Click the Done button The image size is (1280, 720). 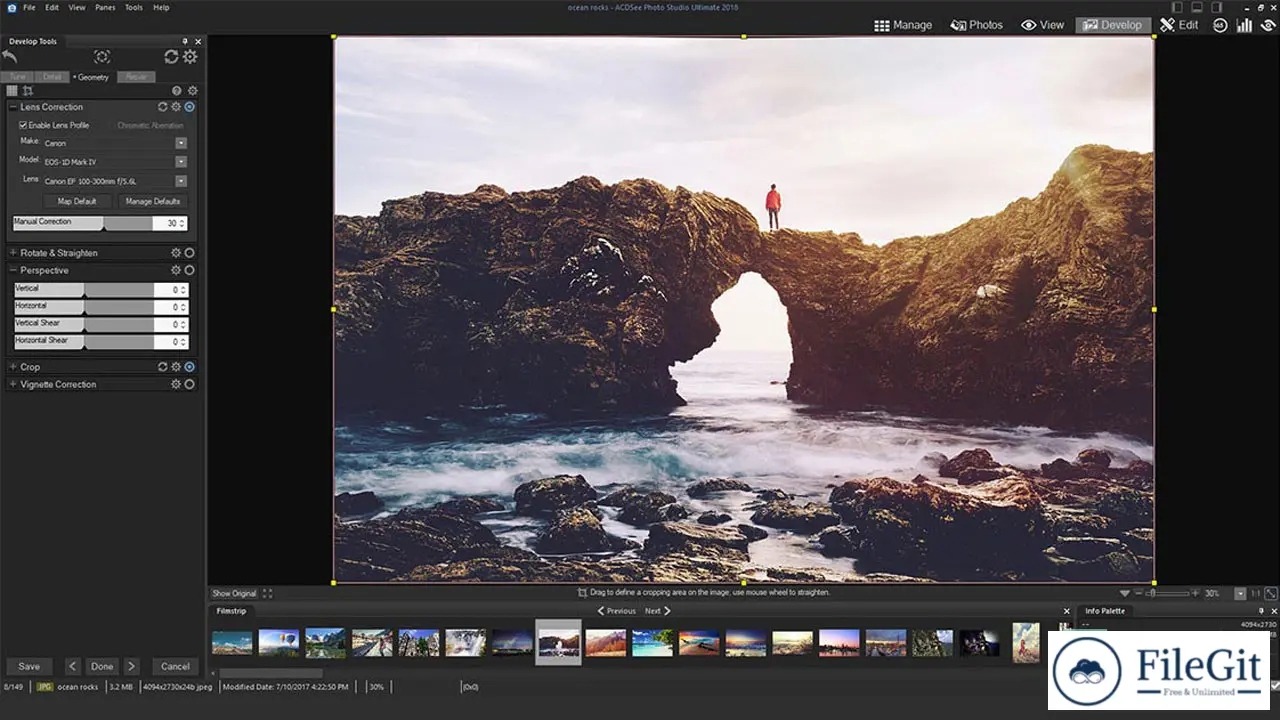tap(102, 666)
